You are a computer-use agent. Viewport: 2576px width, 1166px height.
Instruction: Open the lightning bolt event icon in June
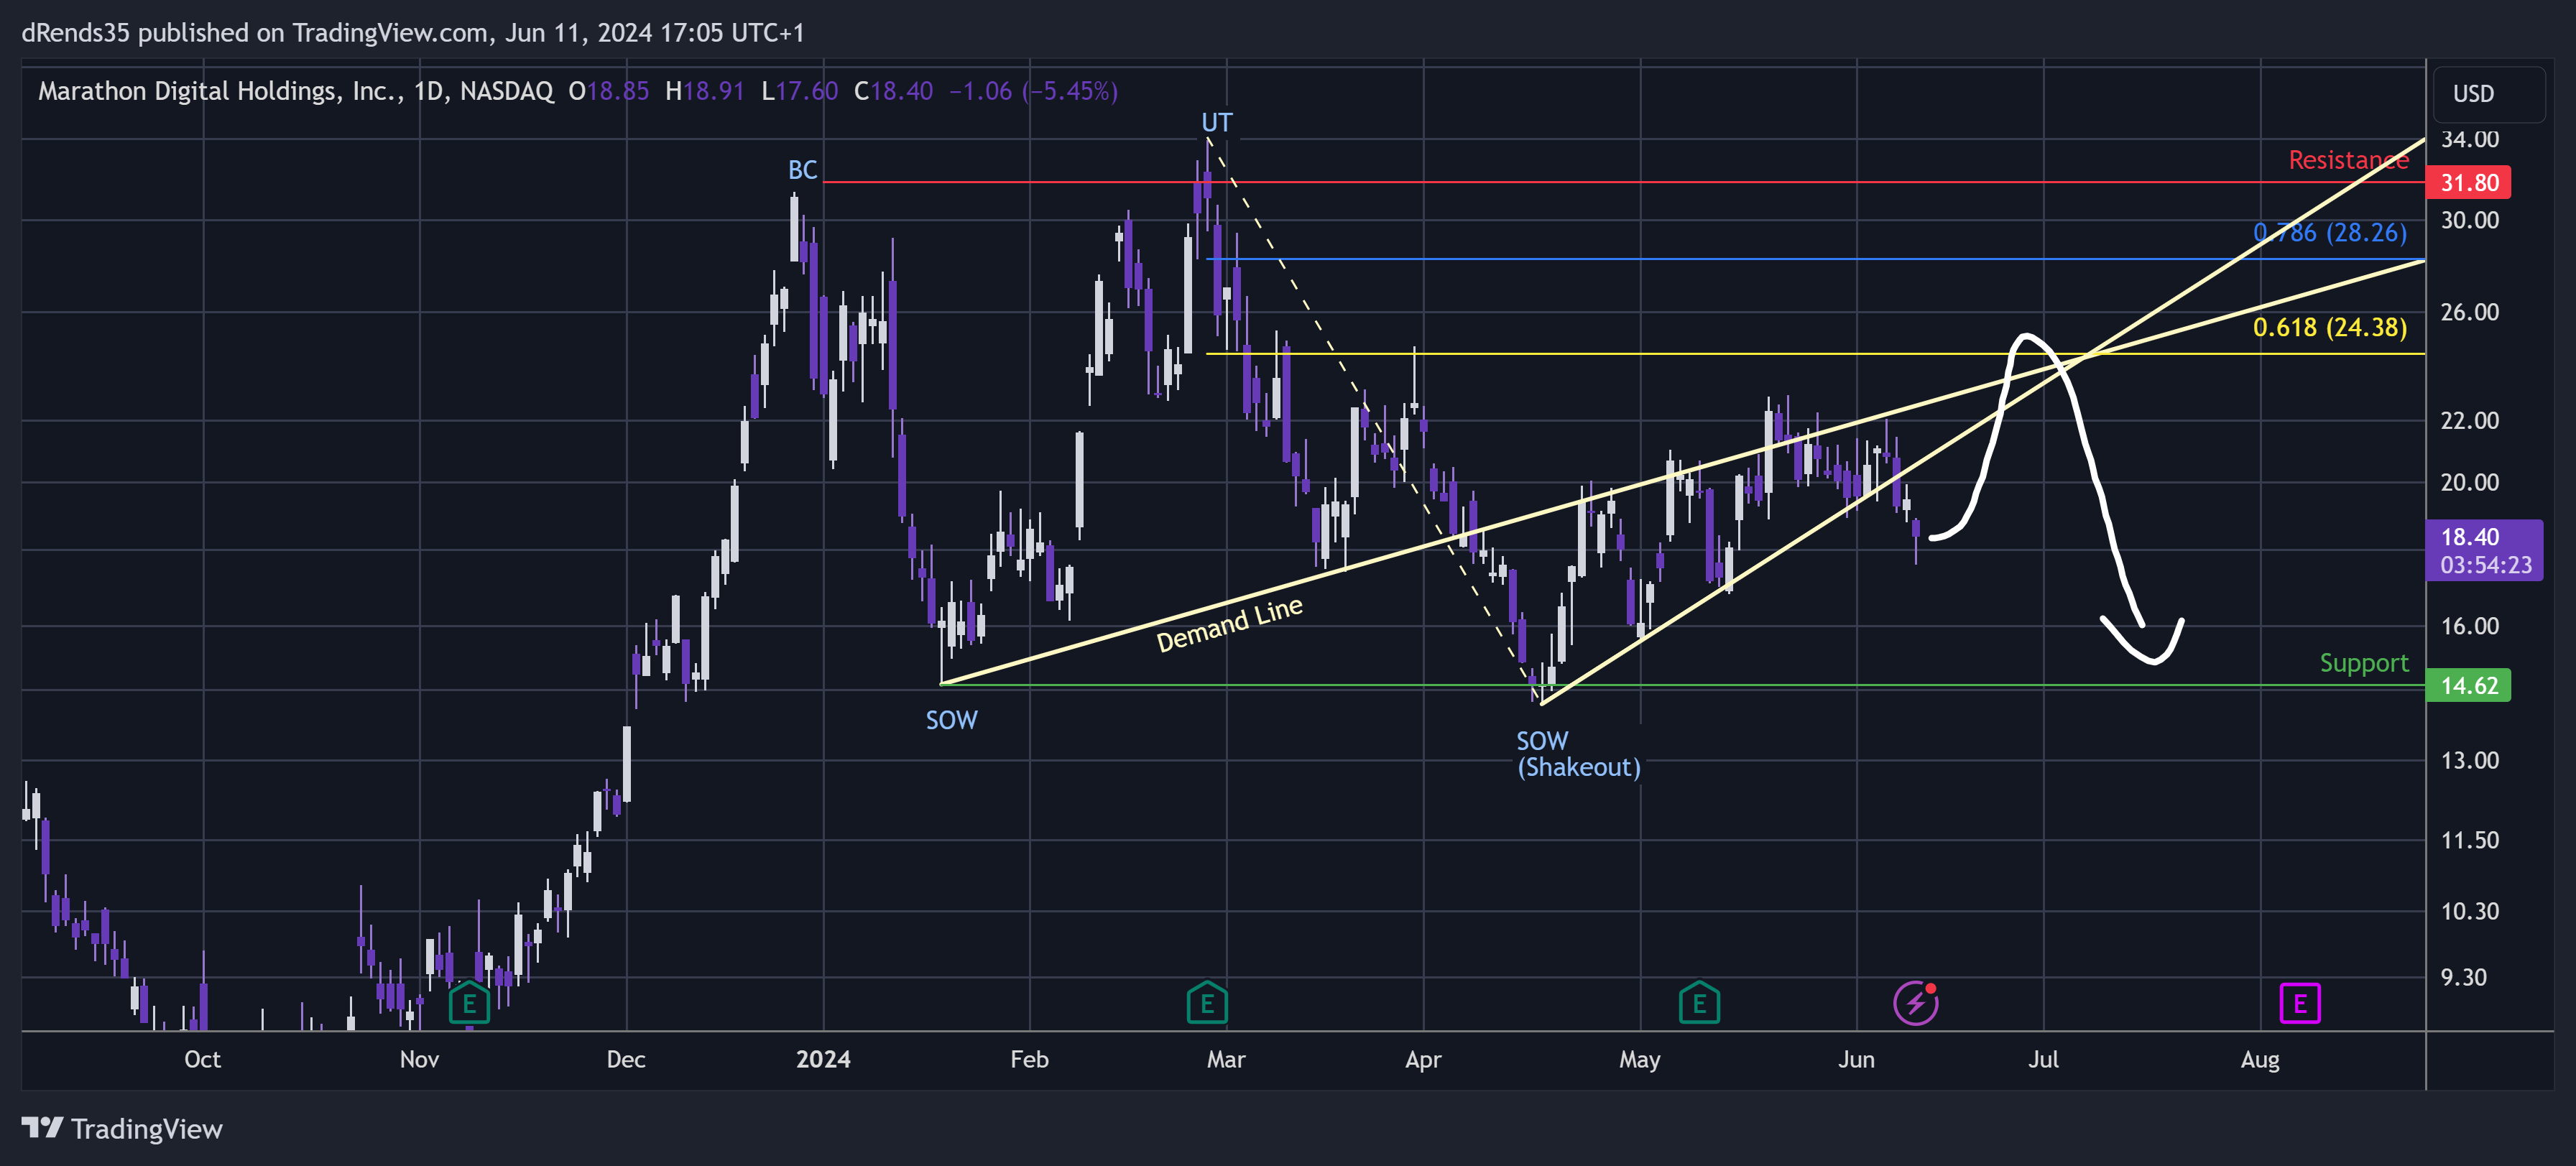tap(1916, 1003)
